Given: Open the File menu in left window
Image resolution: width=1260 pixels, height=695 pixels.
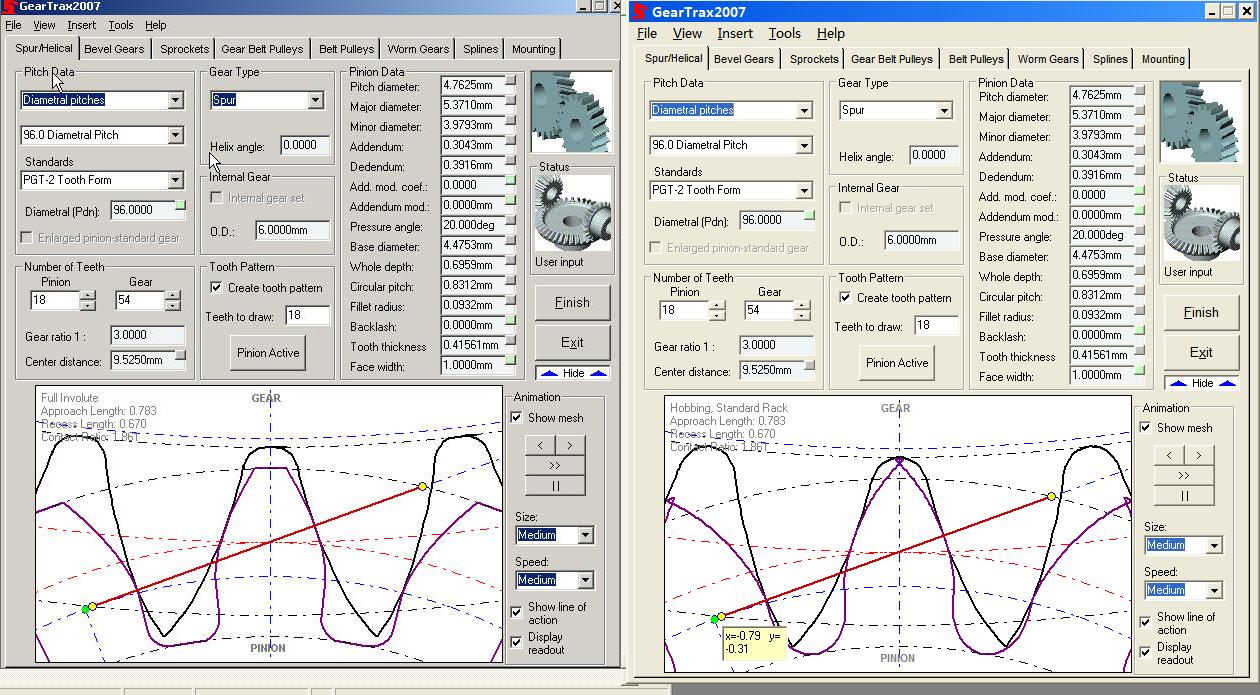Looking at the screenshot, I should [x=13, y=25].
